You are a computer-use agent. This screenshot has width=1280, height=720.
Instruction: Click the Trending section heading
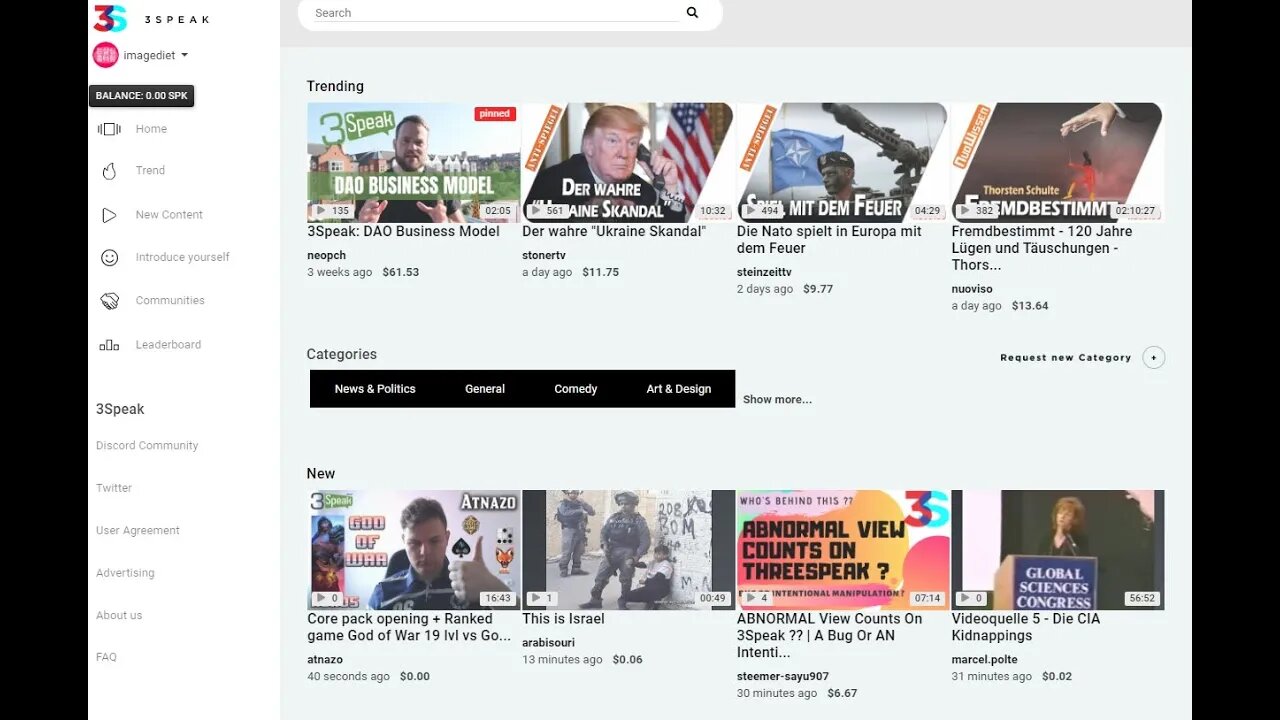(x=335, y=86)
